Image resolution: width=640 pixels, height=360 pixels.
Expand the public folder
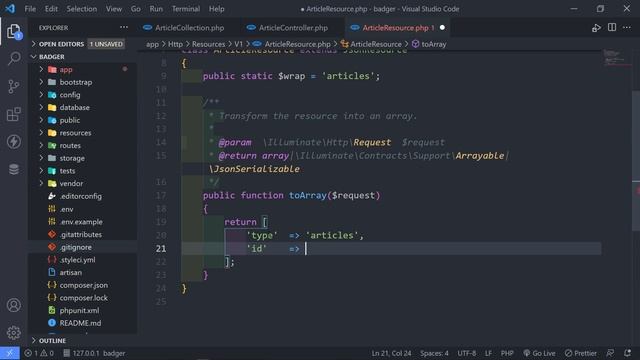pyautogui.click(x=69, y=120)
